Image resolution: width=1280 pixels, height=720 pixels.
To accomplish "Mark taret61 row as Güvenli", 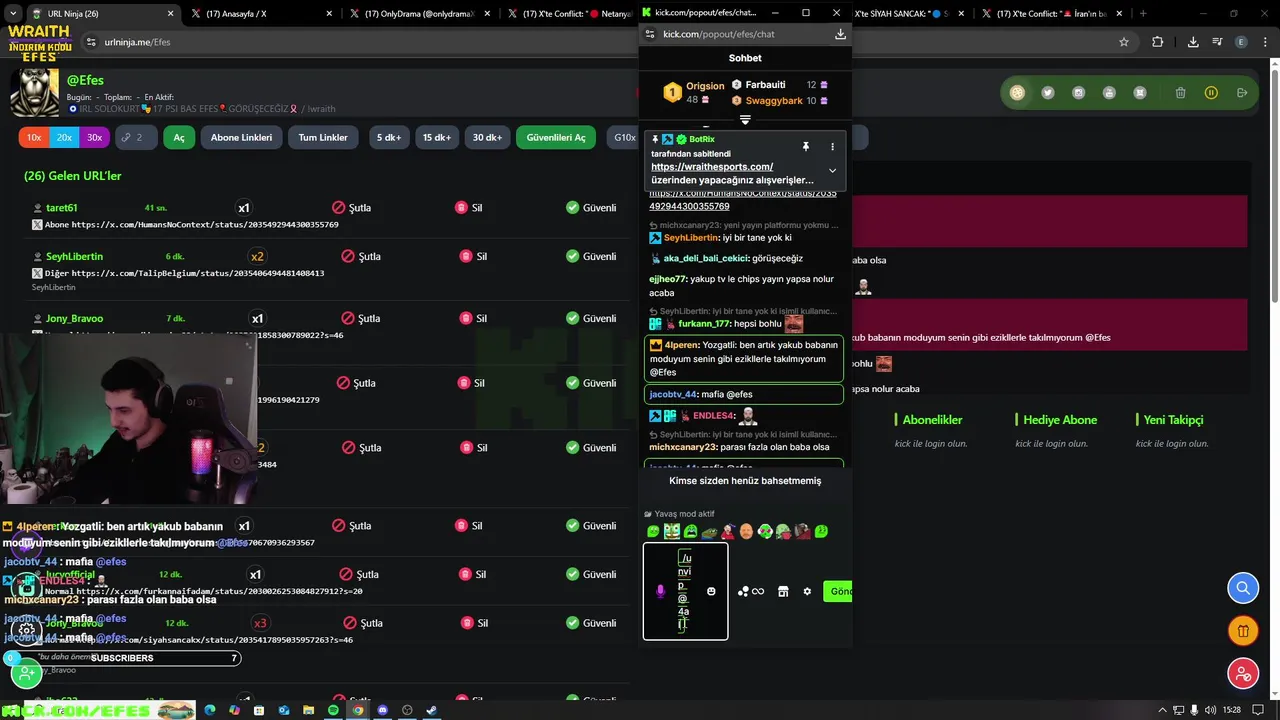I will coord(591,207).
